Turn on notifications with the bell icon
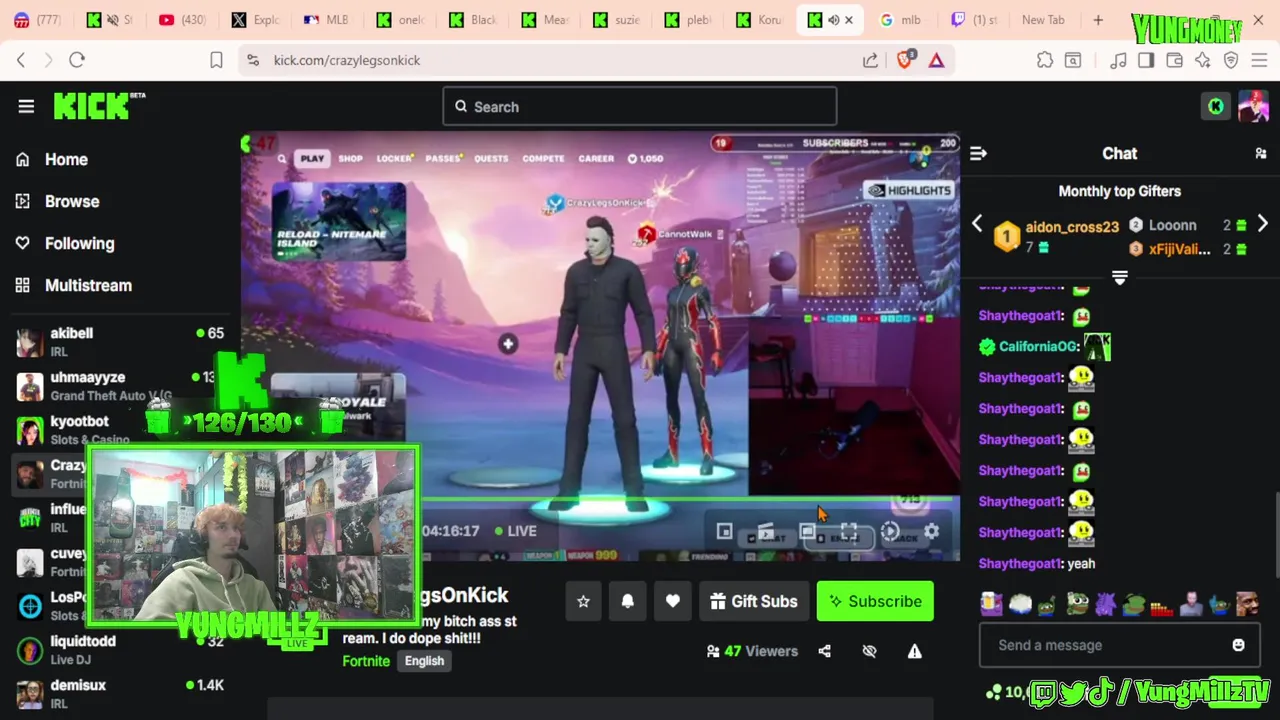The height and width of the screenshot is (720, 1280). [628, 601]
